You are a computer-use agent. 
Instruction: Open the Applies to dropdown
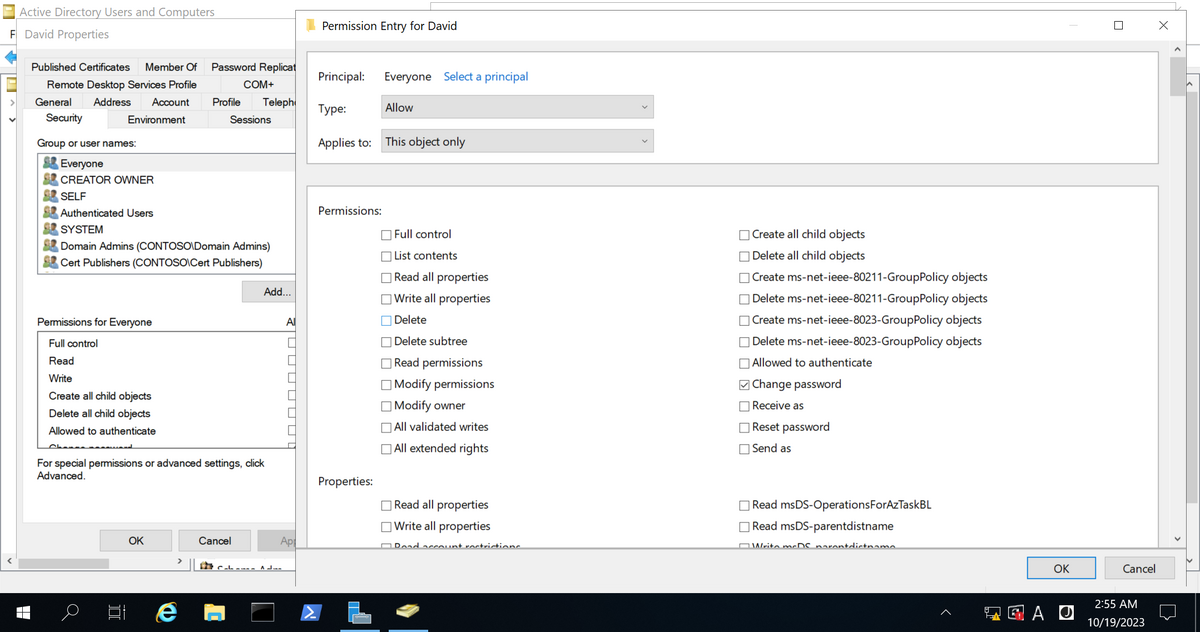tap(517, 142)
